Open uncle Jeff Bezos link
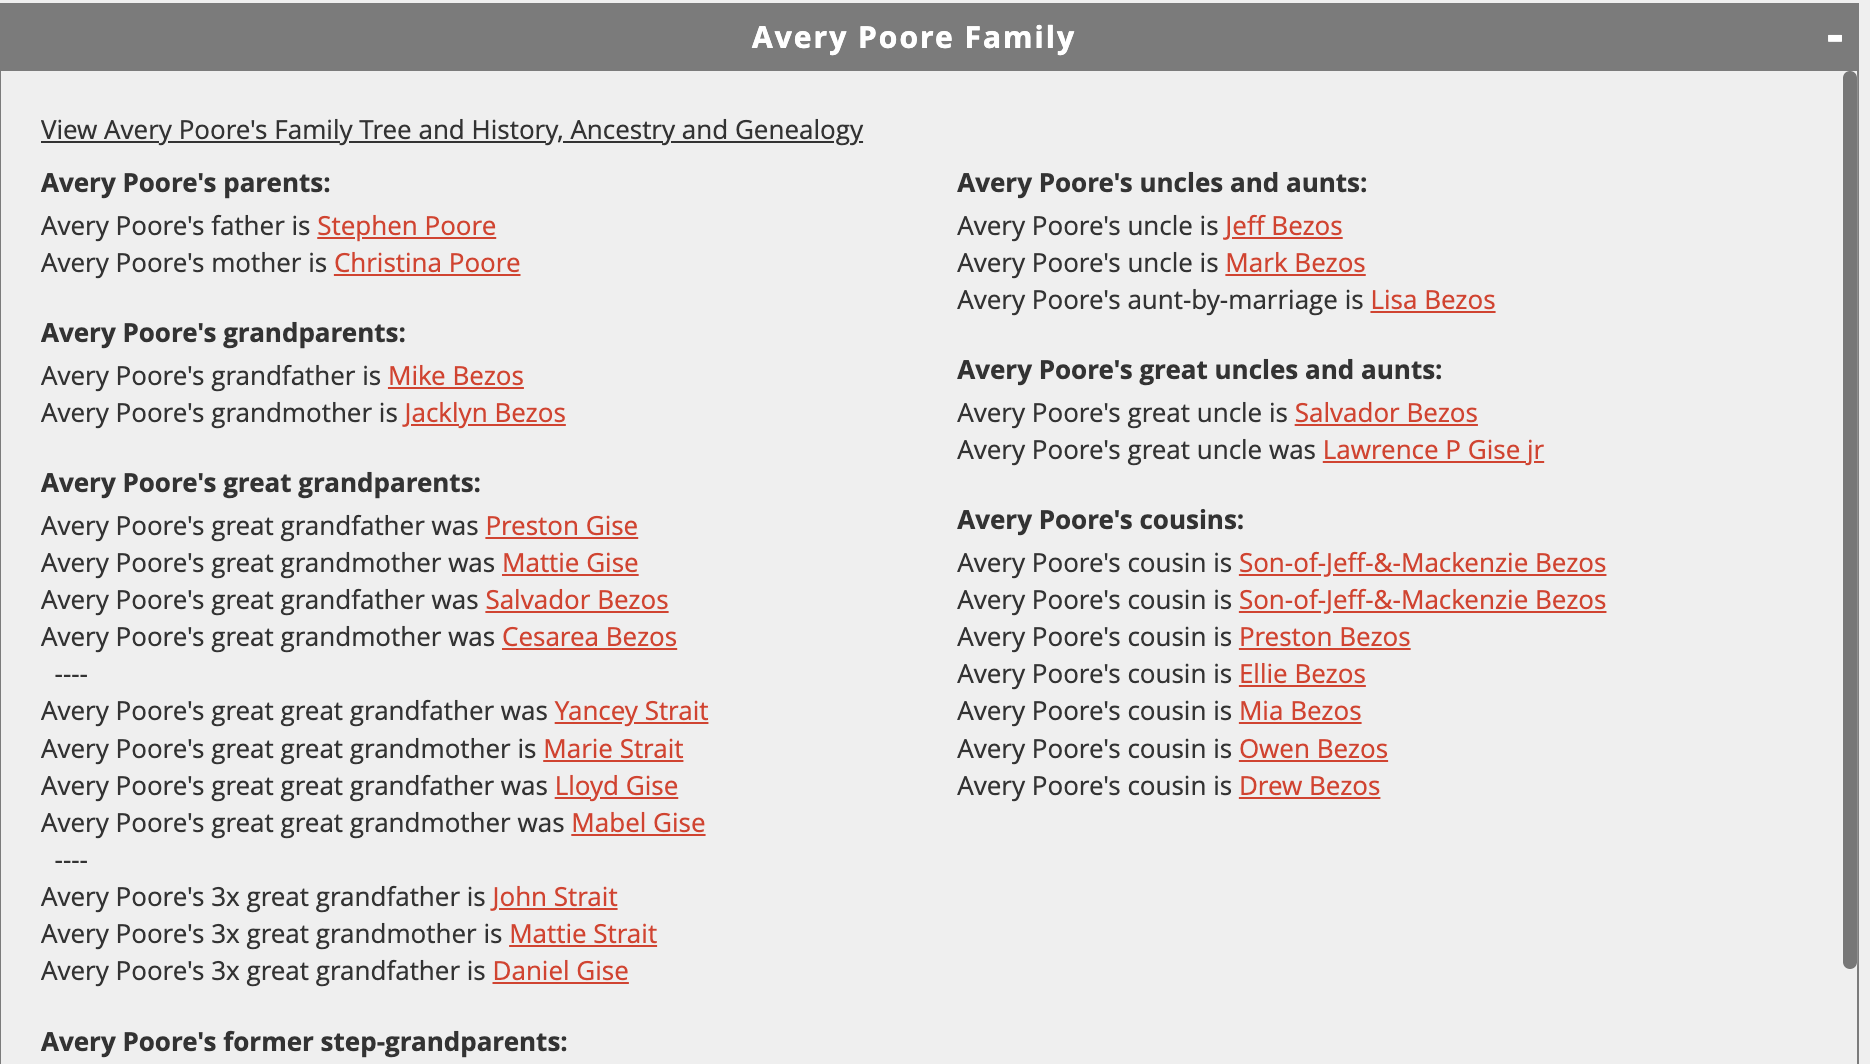 (x=1283, y=226)
